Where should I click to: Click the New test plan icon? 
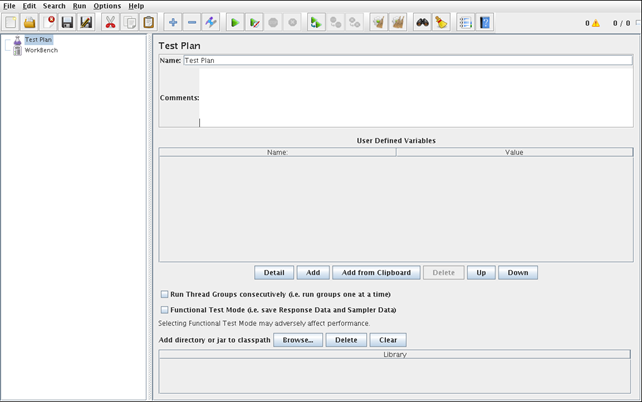pyautogui.click(x=11, y=22)
